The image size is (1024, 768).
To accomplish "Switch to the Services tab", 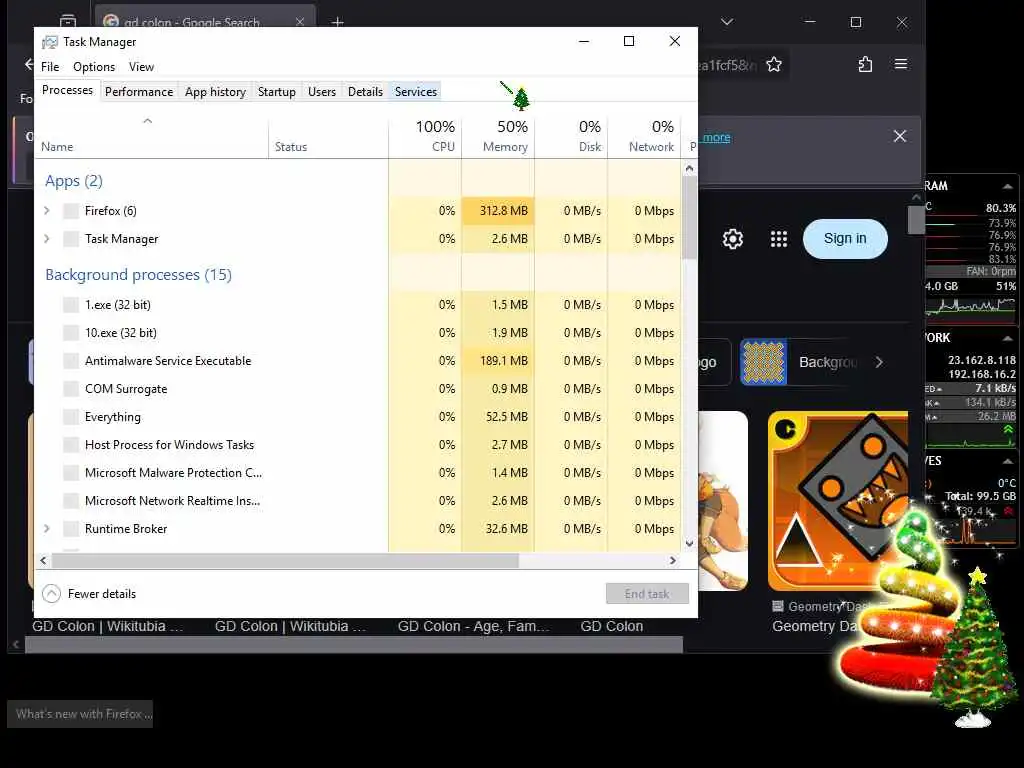I will click(416, 92).
